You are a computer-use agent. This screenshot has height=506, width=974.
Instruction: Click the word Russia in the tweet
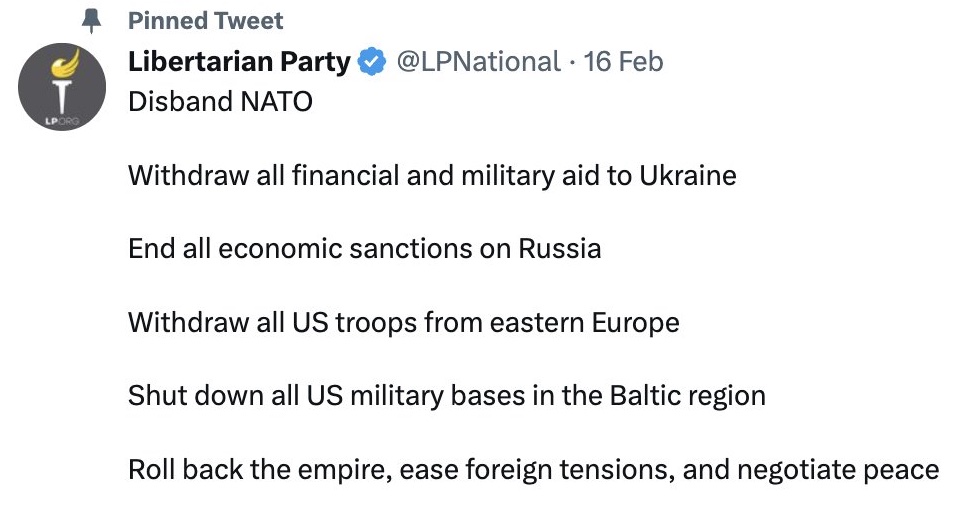pos(560,249)
